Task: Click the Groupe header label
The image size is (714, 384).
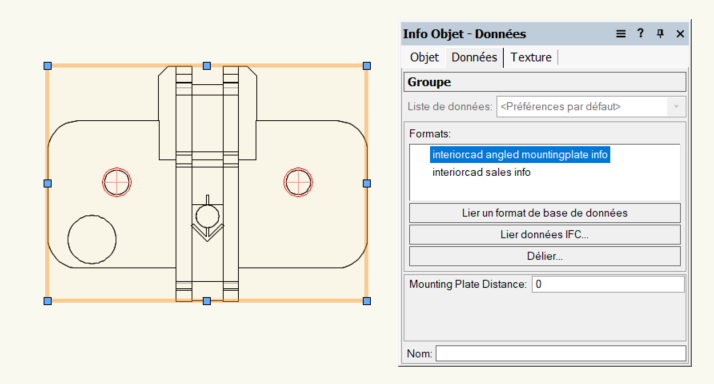Action: 429,82
